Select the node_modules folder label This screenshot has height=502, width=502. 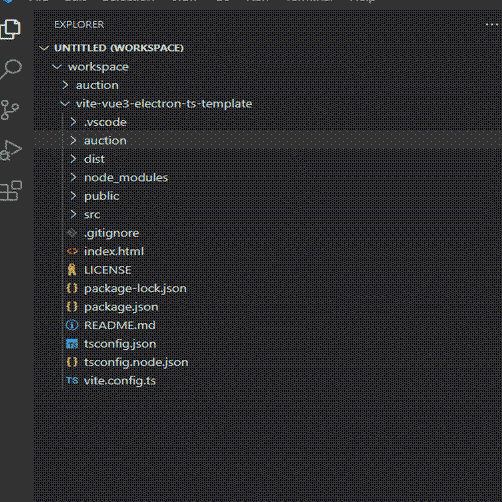tap(126, 178)
